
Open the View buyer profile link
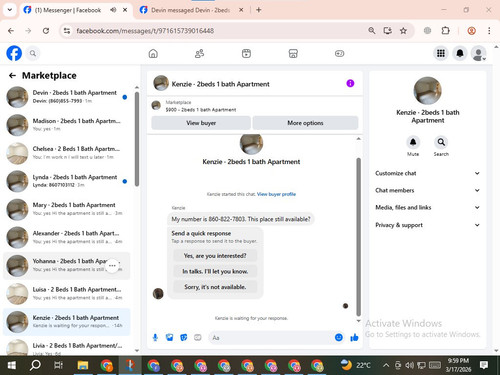click(276, 194)
